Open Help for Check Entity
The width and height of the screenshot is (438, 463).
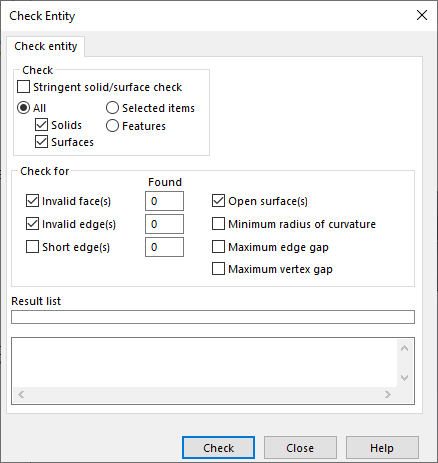[x=382, y=448]
